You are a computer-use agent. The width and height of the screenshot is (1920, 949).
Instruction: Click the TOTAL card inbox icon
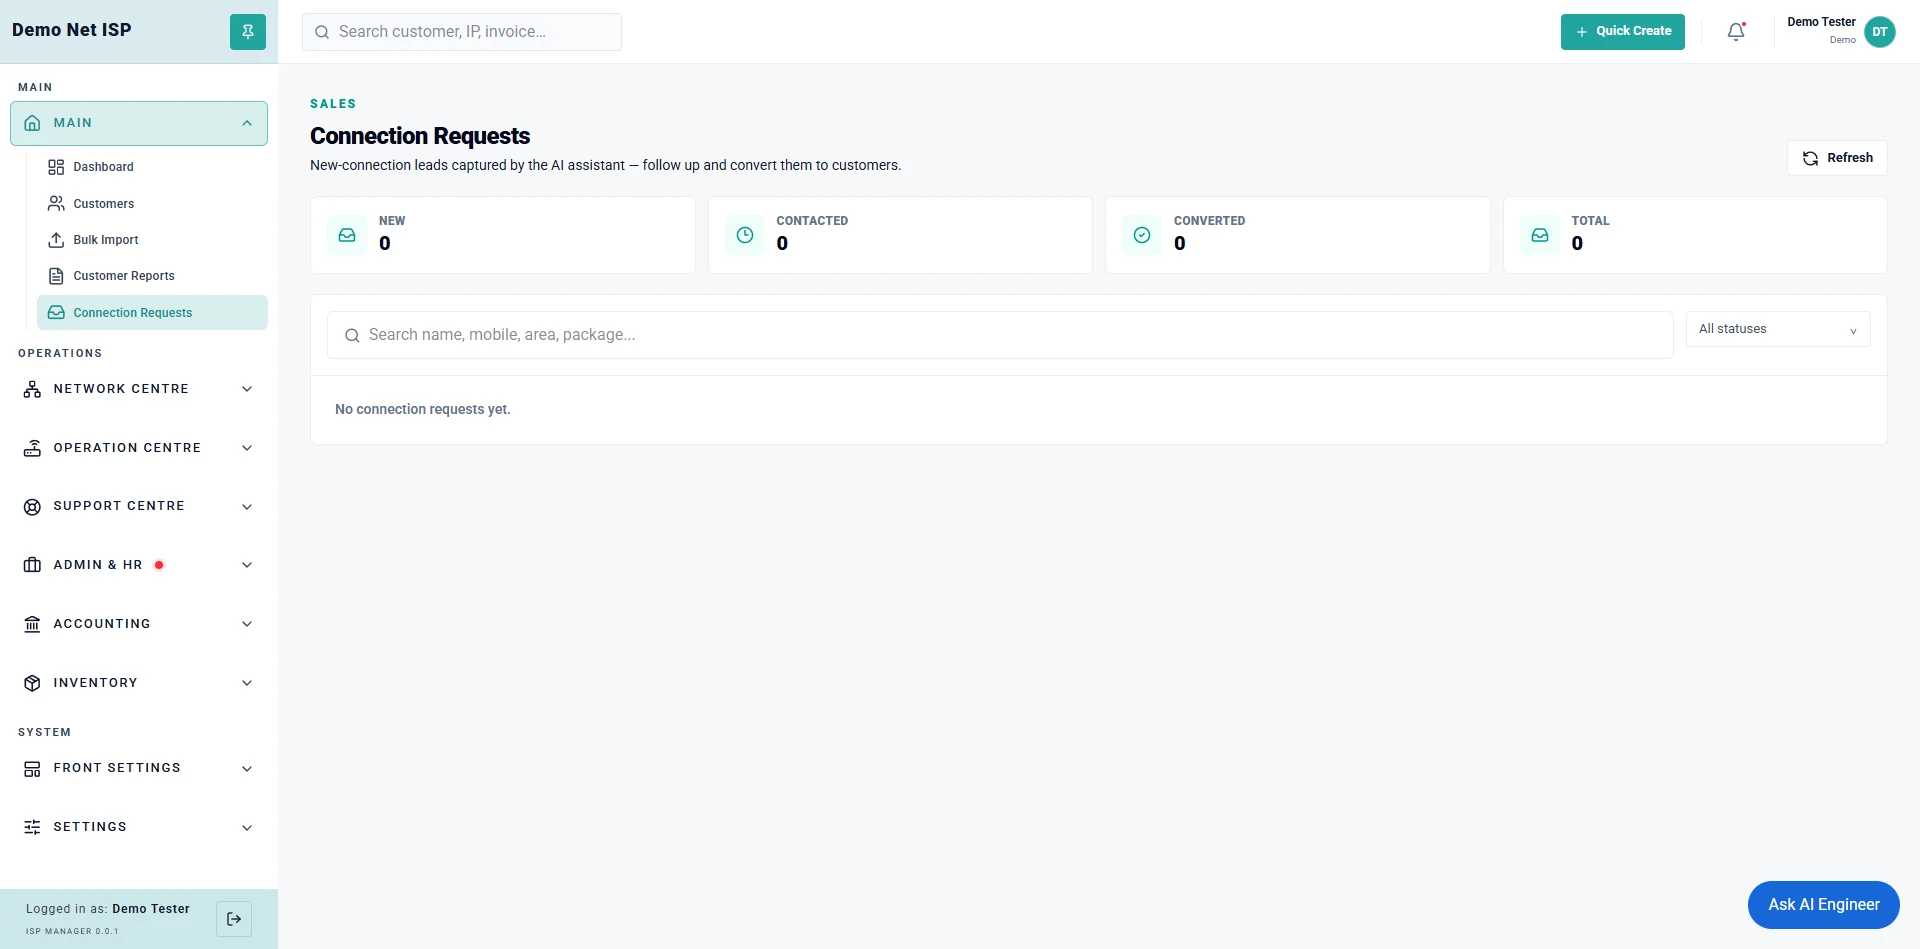click(x=1540, y=235)
